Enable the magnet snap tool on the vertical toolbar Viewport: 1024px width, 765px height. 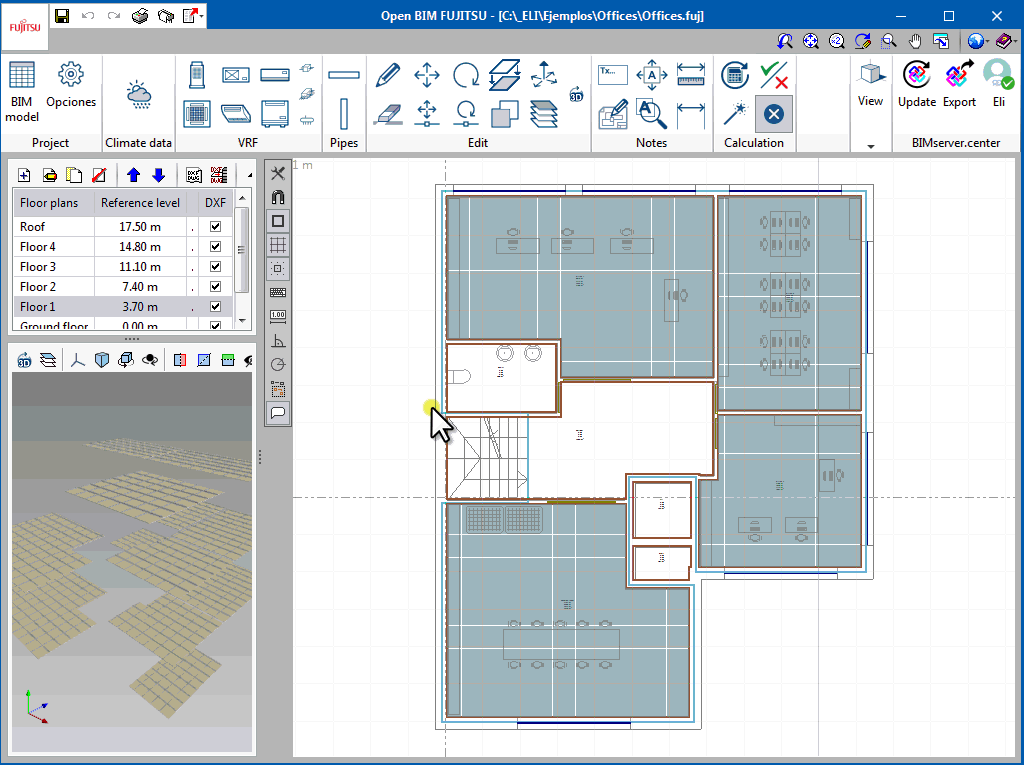[x=277, y=197]
